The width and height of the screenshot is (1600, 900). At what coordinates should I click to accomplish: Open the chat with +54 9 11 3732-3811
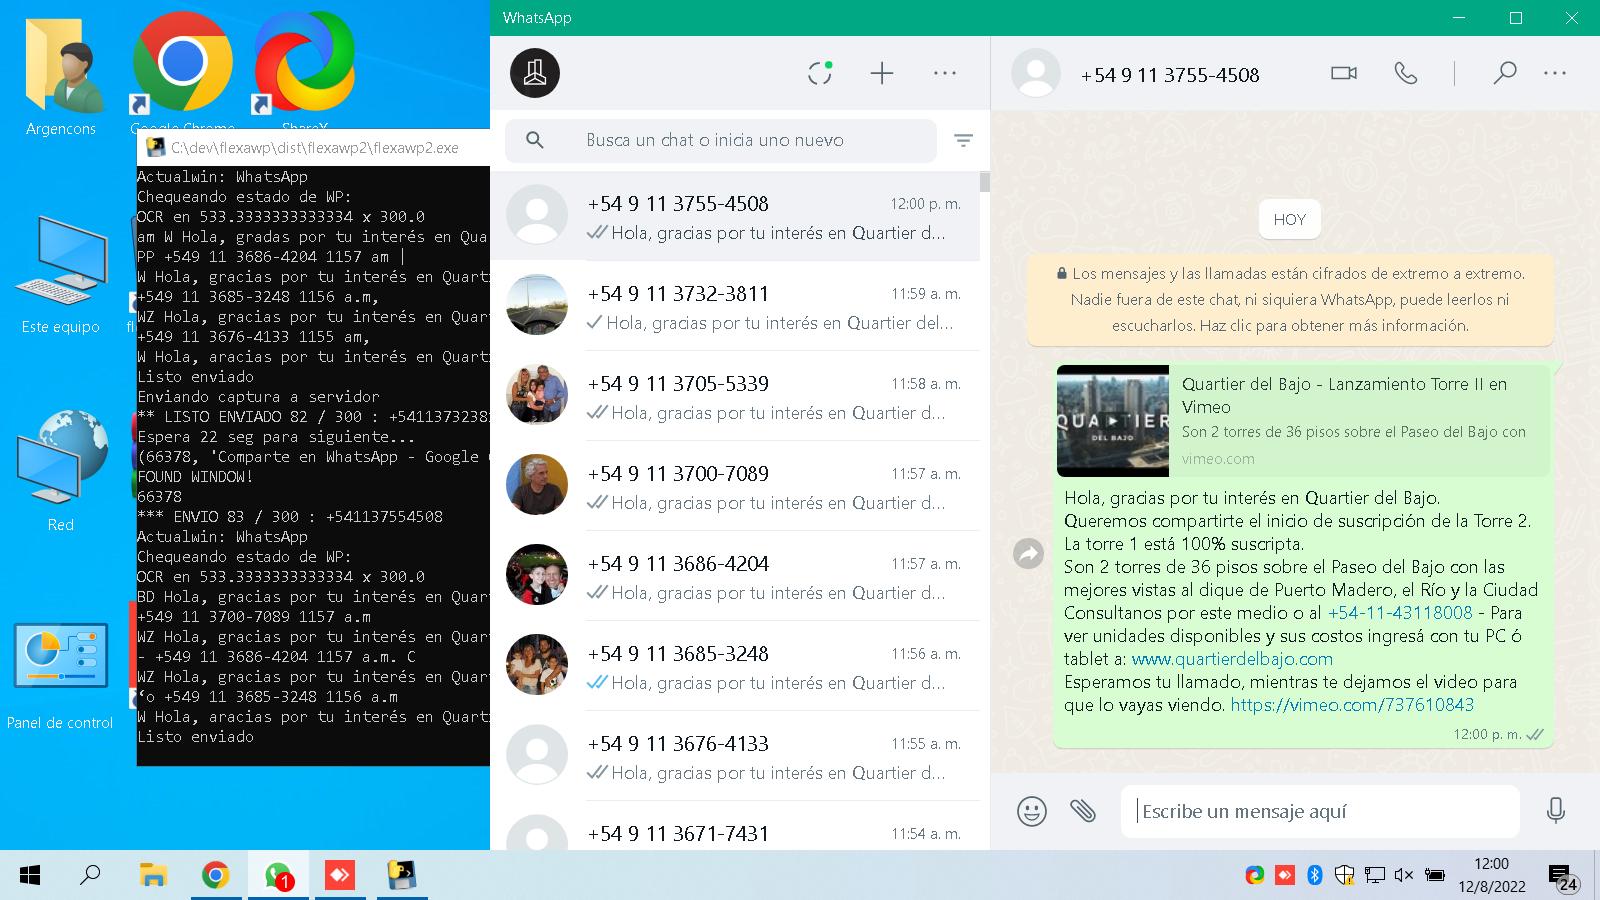tap(735, 306)
